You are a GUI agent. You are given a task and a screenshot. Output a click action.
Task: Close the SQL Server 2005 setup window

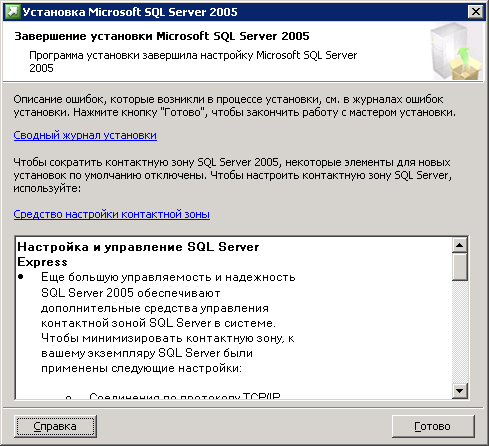tap(476, 12)
